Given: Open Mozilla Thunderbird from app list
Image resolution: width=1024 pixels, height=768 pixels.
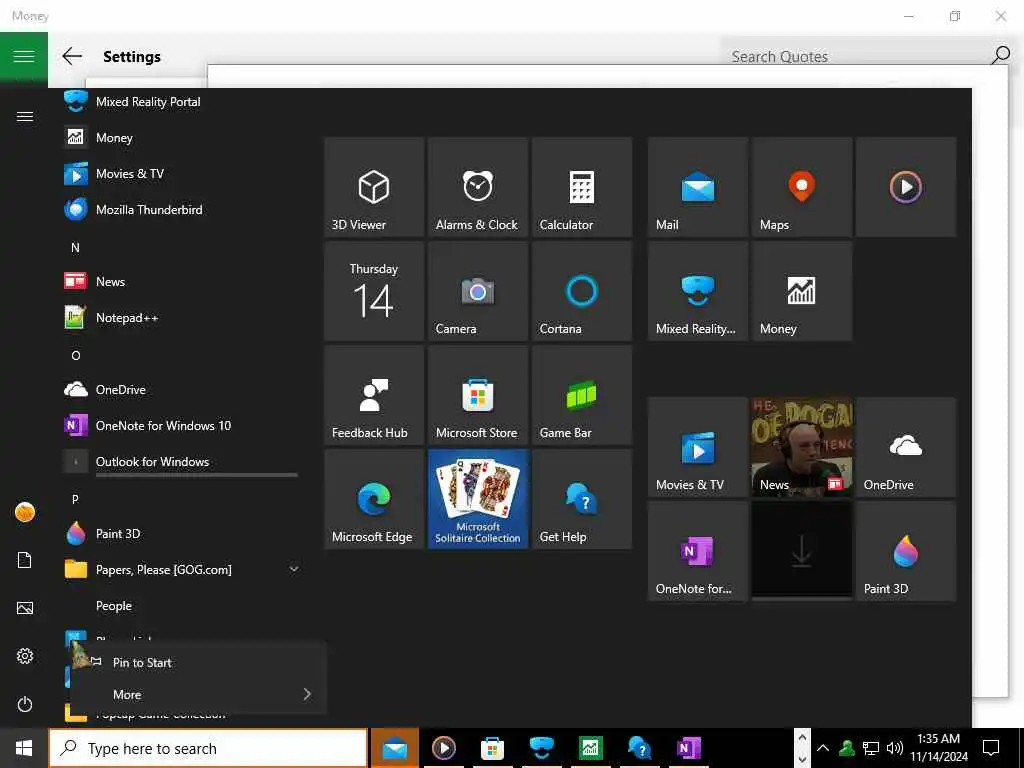Looking at the screenshot, I should pos(182,210).
